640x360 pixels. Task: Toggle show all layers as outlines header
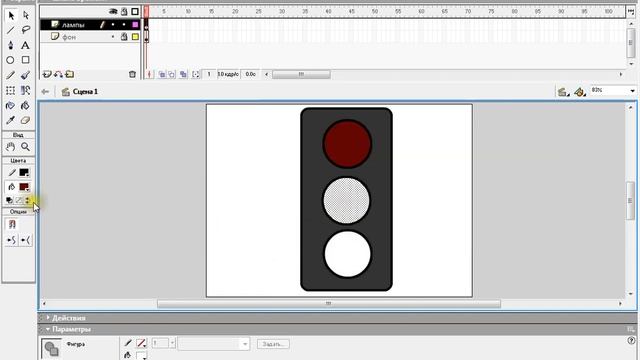click(135, 12)
